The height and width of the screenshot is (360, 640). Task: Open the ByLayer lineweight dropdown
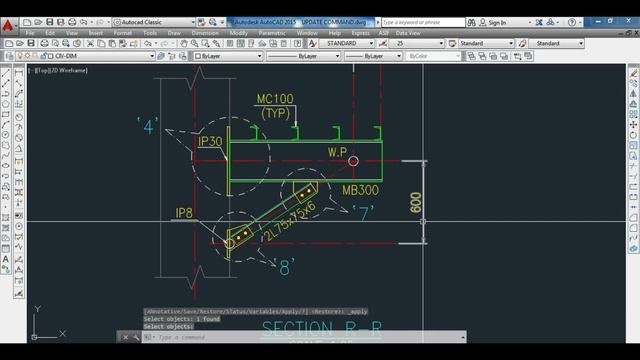pos(399,56)
